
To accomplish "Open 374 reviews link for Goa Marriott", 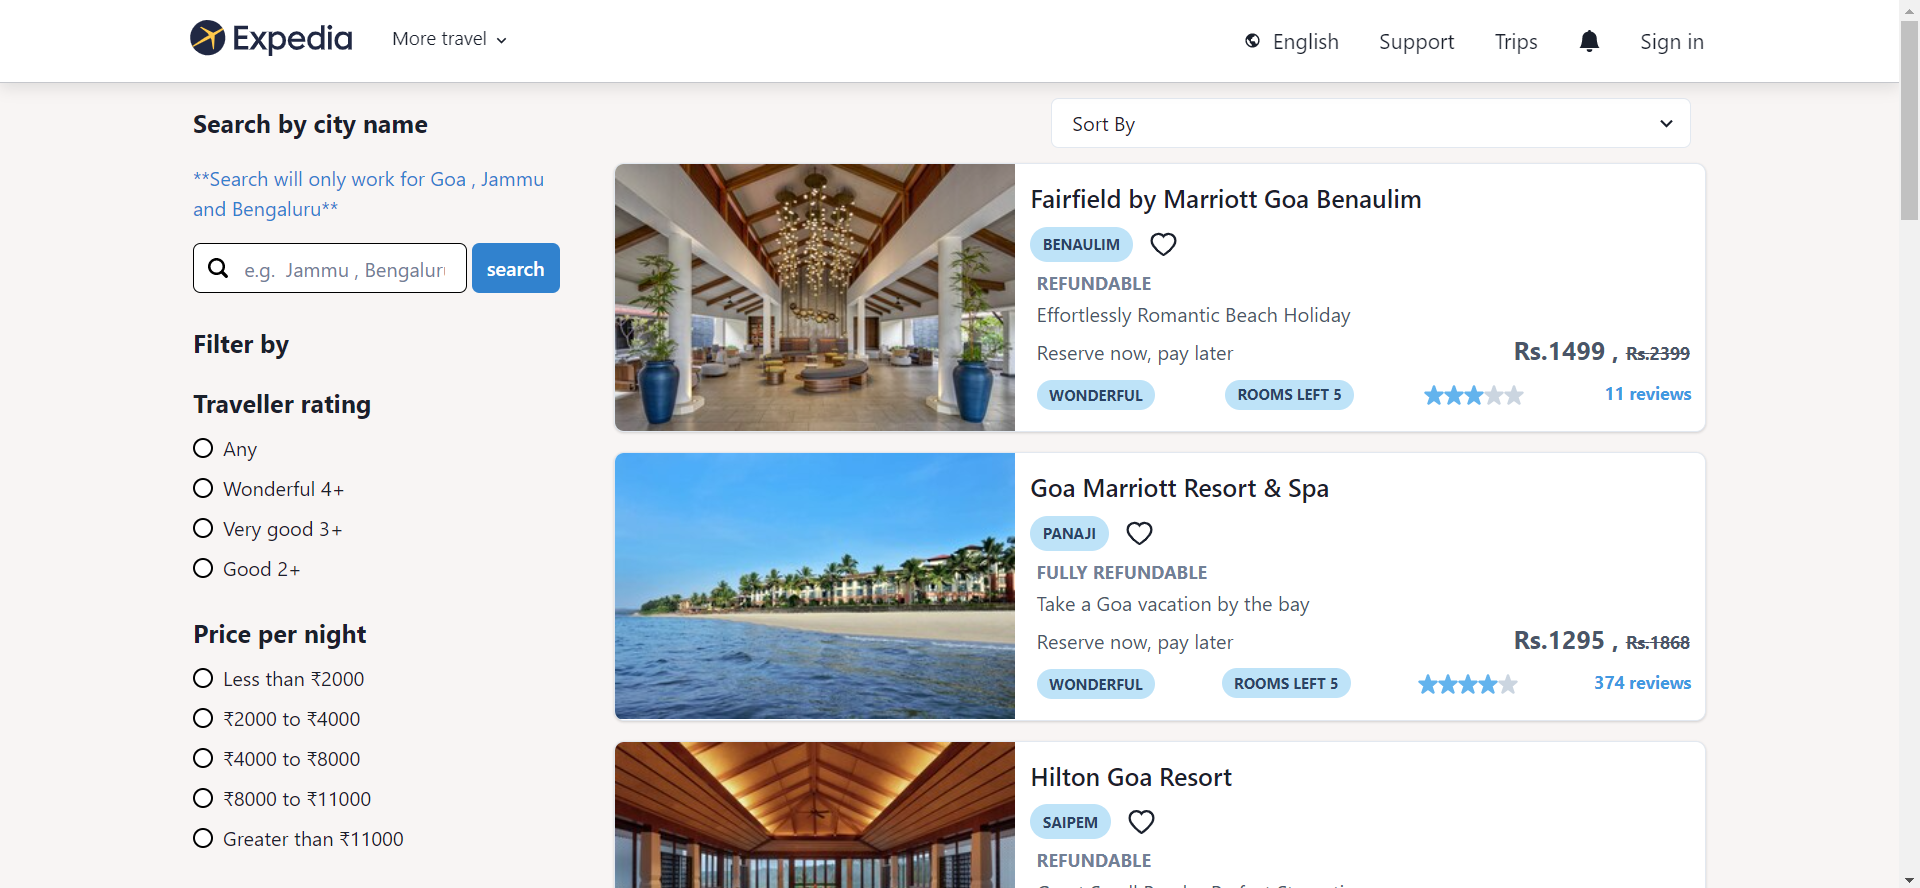I will click(1642, 683).
